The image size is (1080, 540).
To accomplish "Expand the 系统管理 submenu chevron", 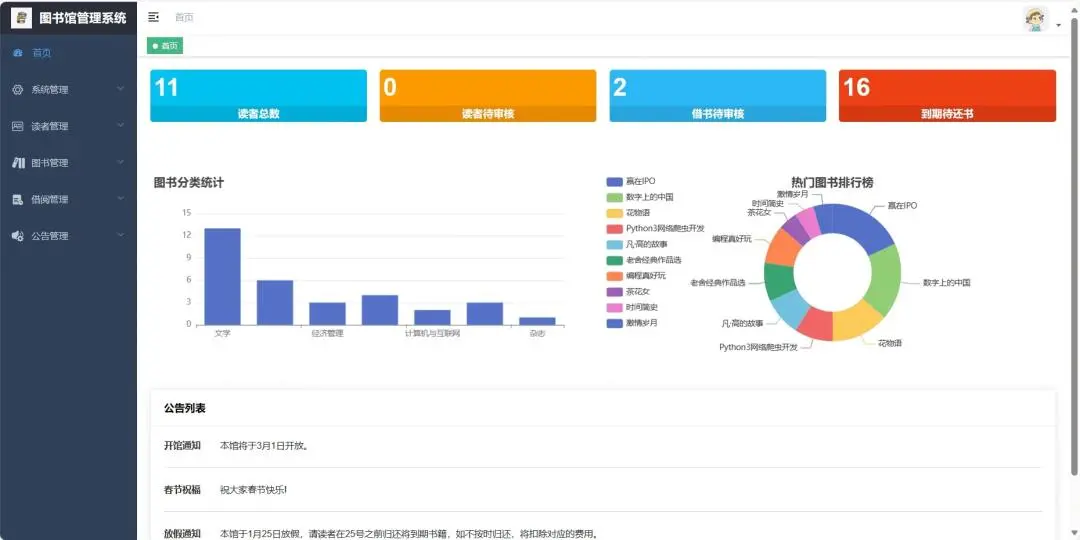I will [121, 89].
